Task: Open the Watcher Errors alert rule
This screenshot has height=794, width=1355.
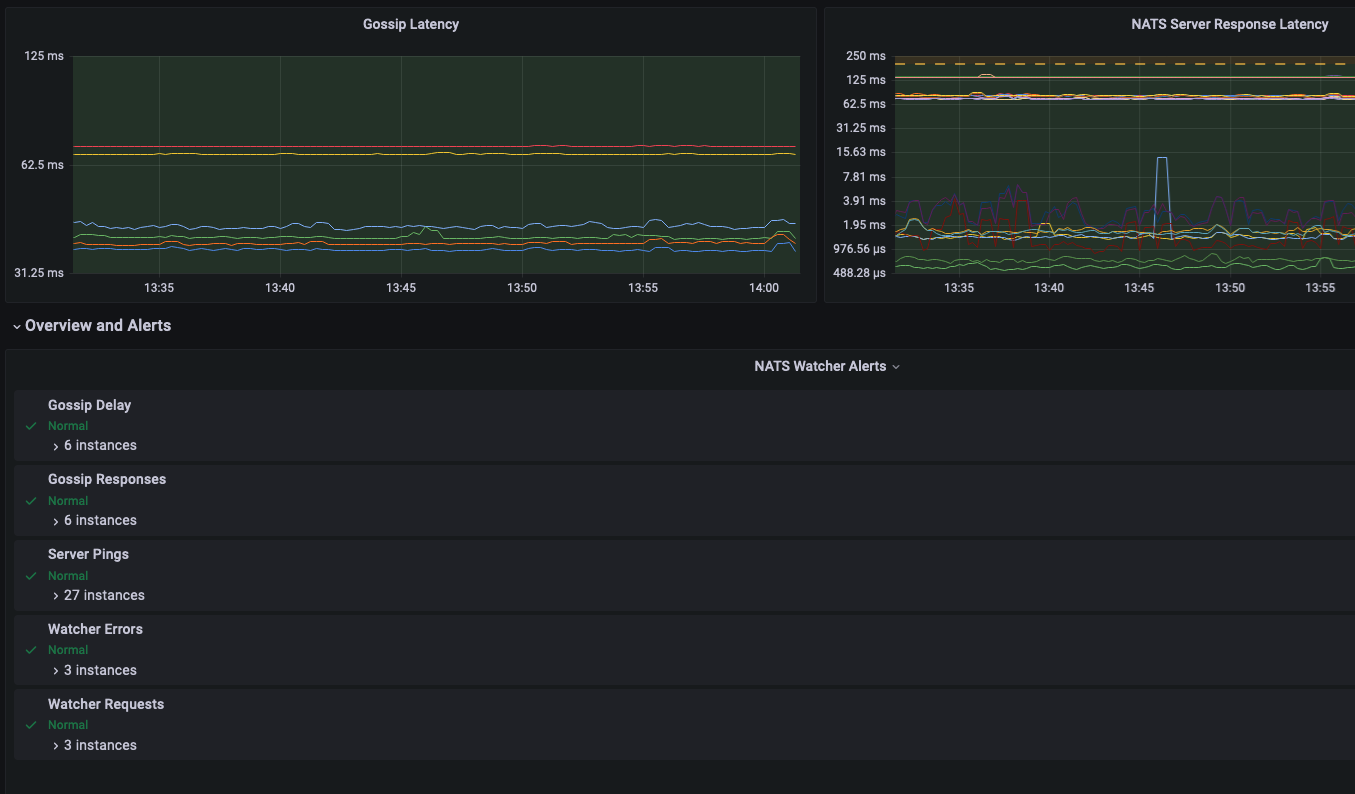Action: [95, 629]
